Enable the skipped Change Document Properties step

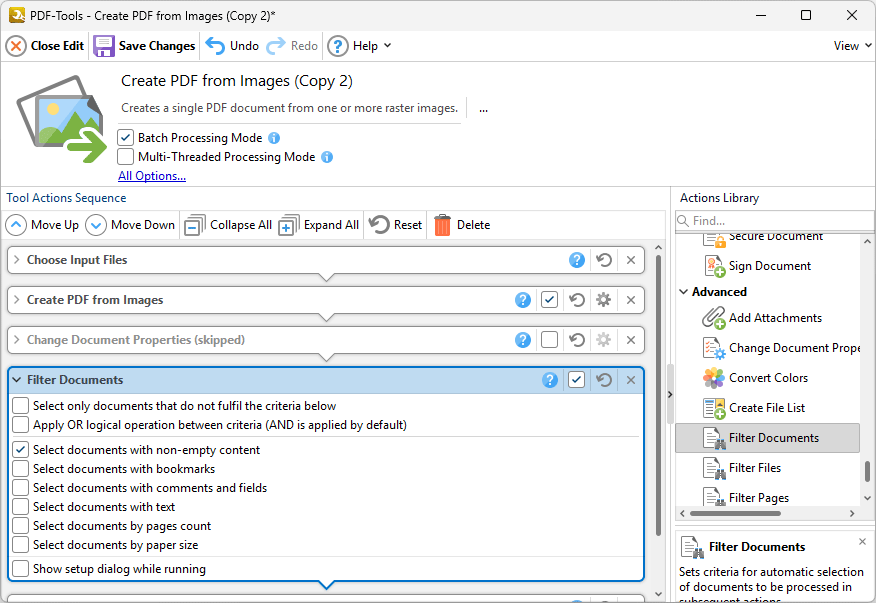pos(549,340)
